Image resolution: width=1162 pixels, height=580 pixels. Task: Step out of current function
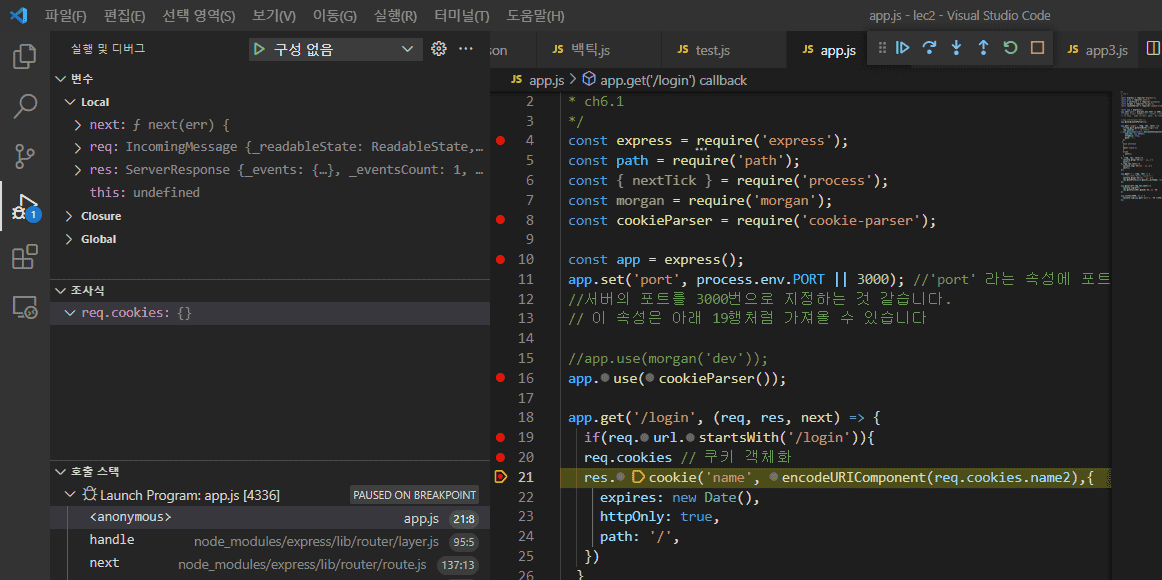tap(983, 48)
